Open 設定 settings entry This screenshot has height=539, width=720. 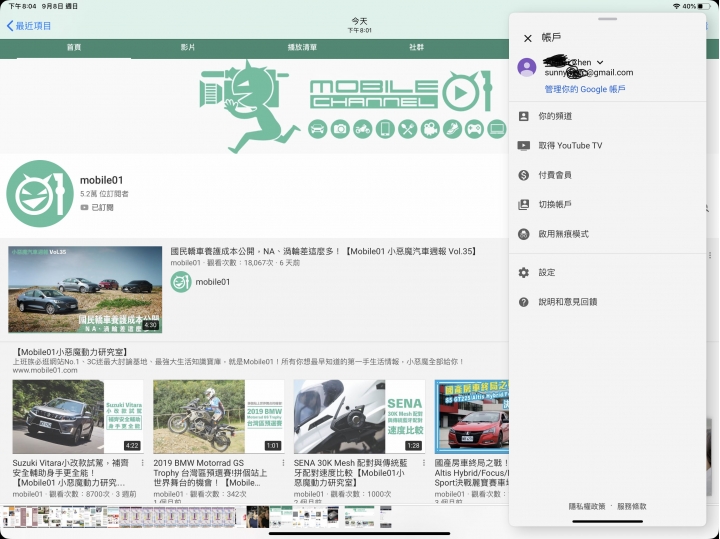pyautogui.click(x=607, y=272)
